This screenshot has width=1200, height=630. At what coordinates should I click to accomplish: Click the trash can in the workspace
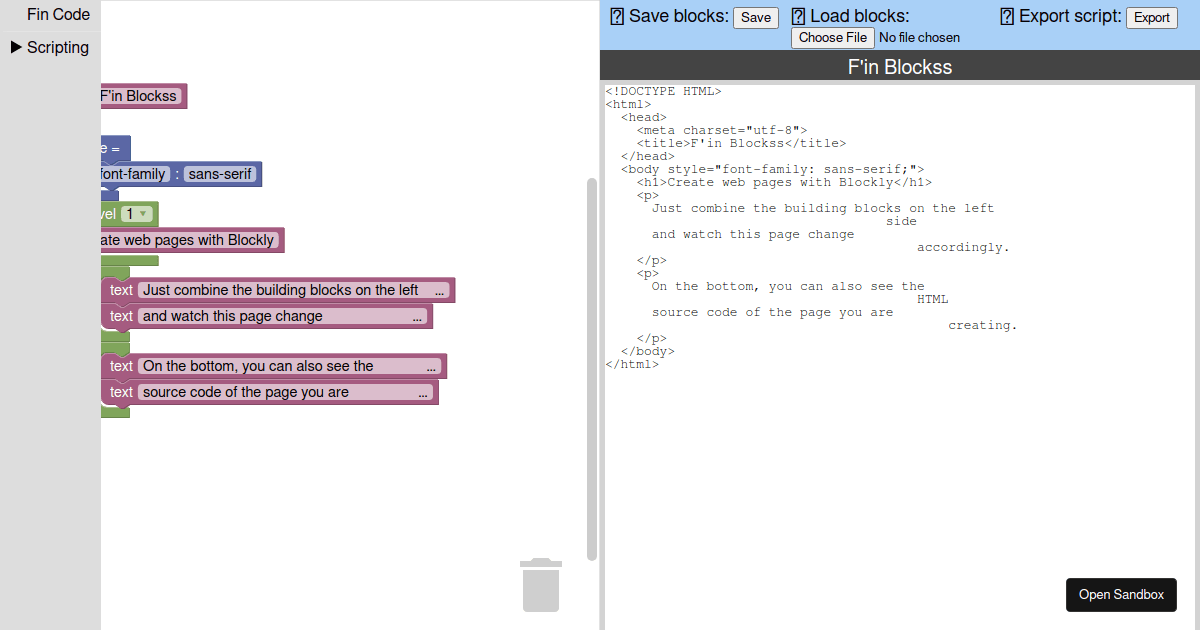[541, 586]
